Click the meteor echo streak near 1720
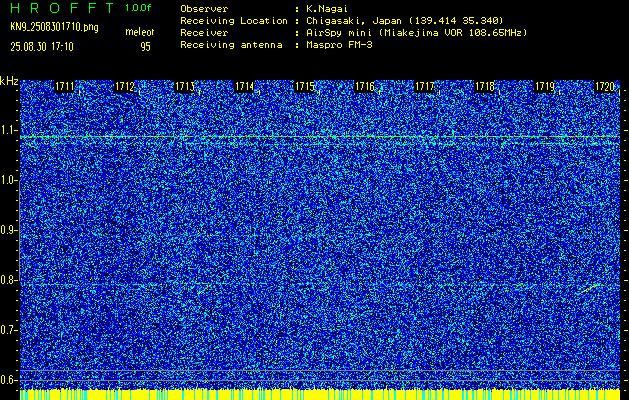The height and width of the screenshot is (400, 629). (x=591, y=288)
